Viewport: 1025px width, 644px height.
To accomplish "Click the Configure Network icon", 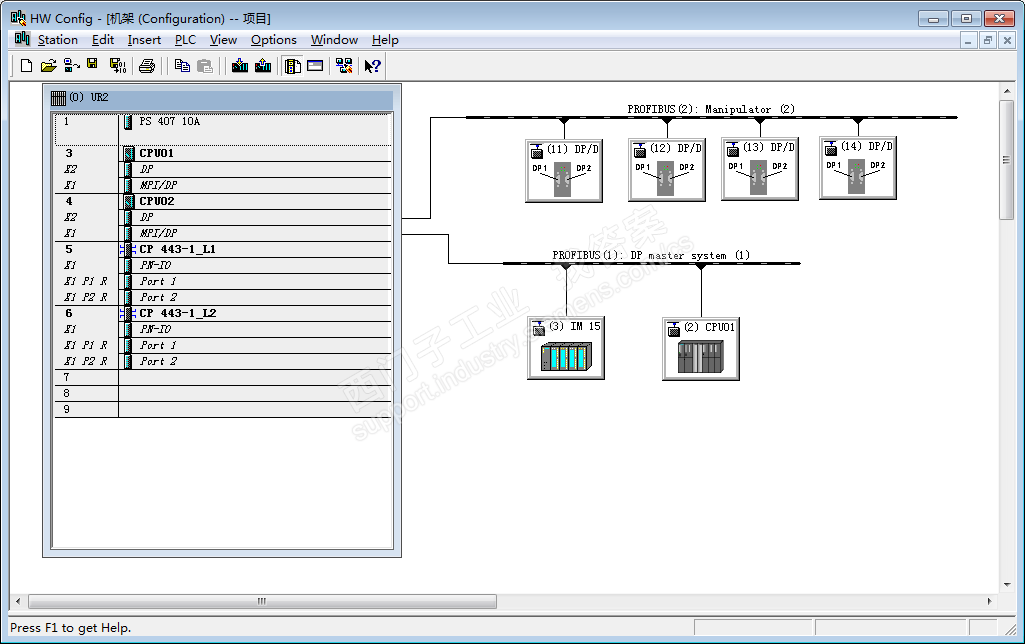I will click(344, 65).
